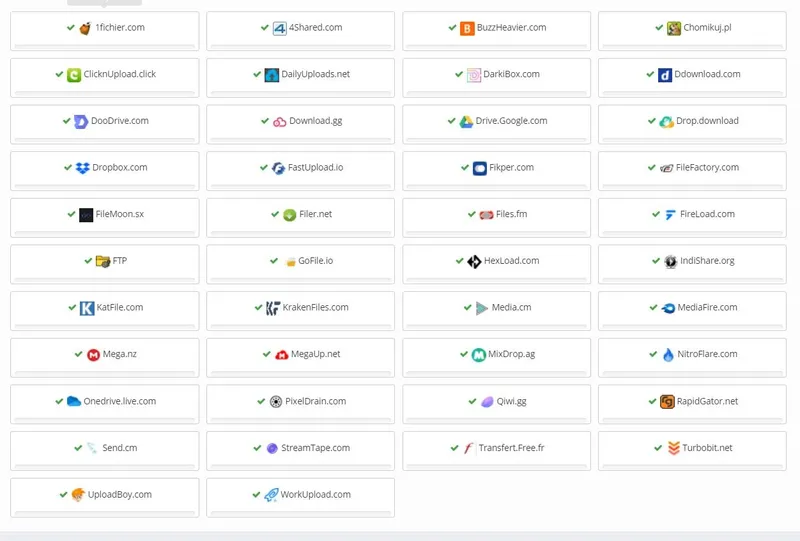The width and height of the screenshot is (800, 541).
Task: Click the purple Qiwi.gg icon
Action: click(487, 402)
